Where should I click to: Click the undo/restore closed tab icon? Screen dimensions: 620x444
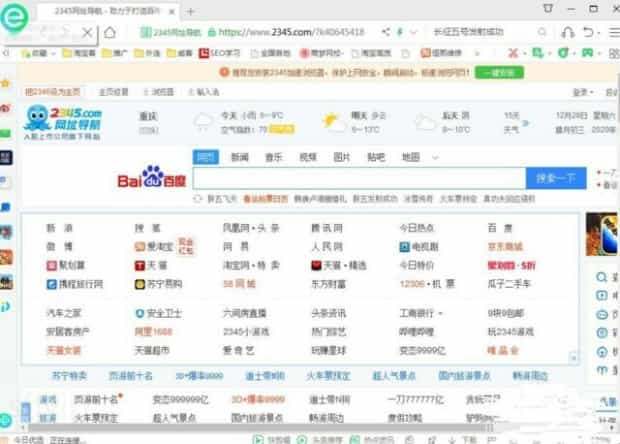point(588,32)
